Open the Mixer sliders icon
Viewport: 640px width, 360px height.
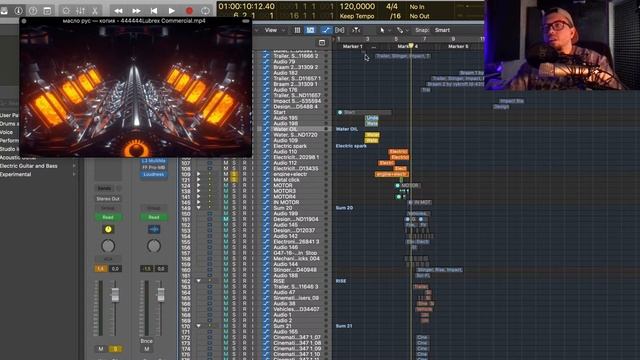80,11
